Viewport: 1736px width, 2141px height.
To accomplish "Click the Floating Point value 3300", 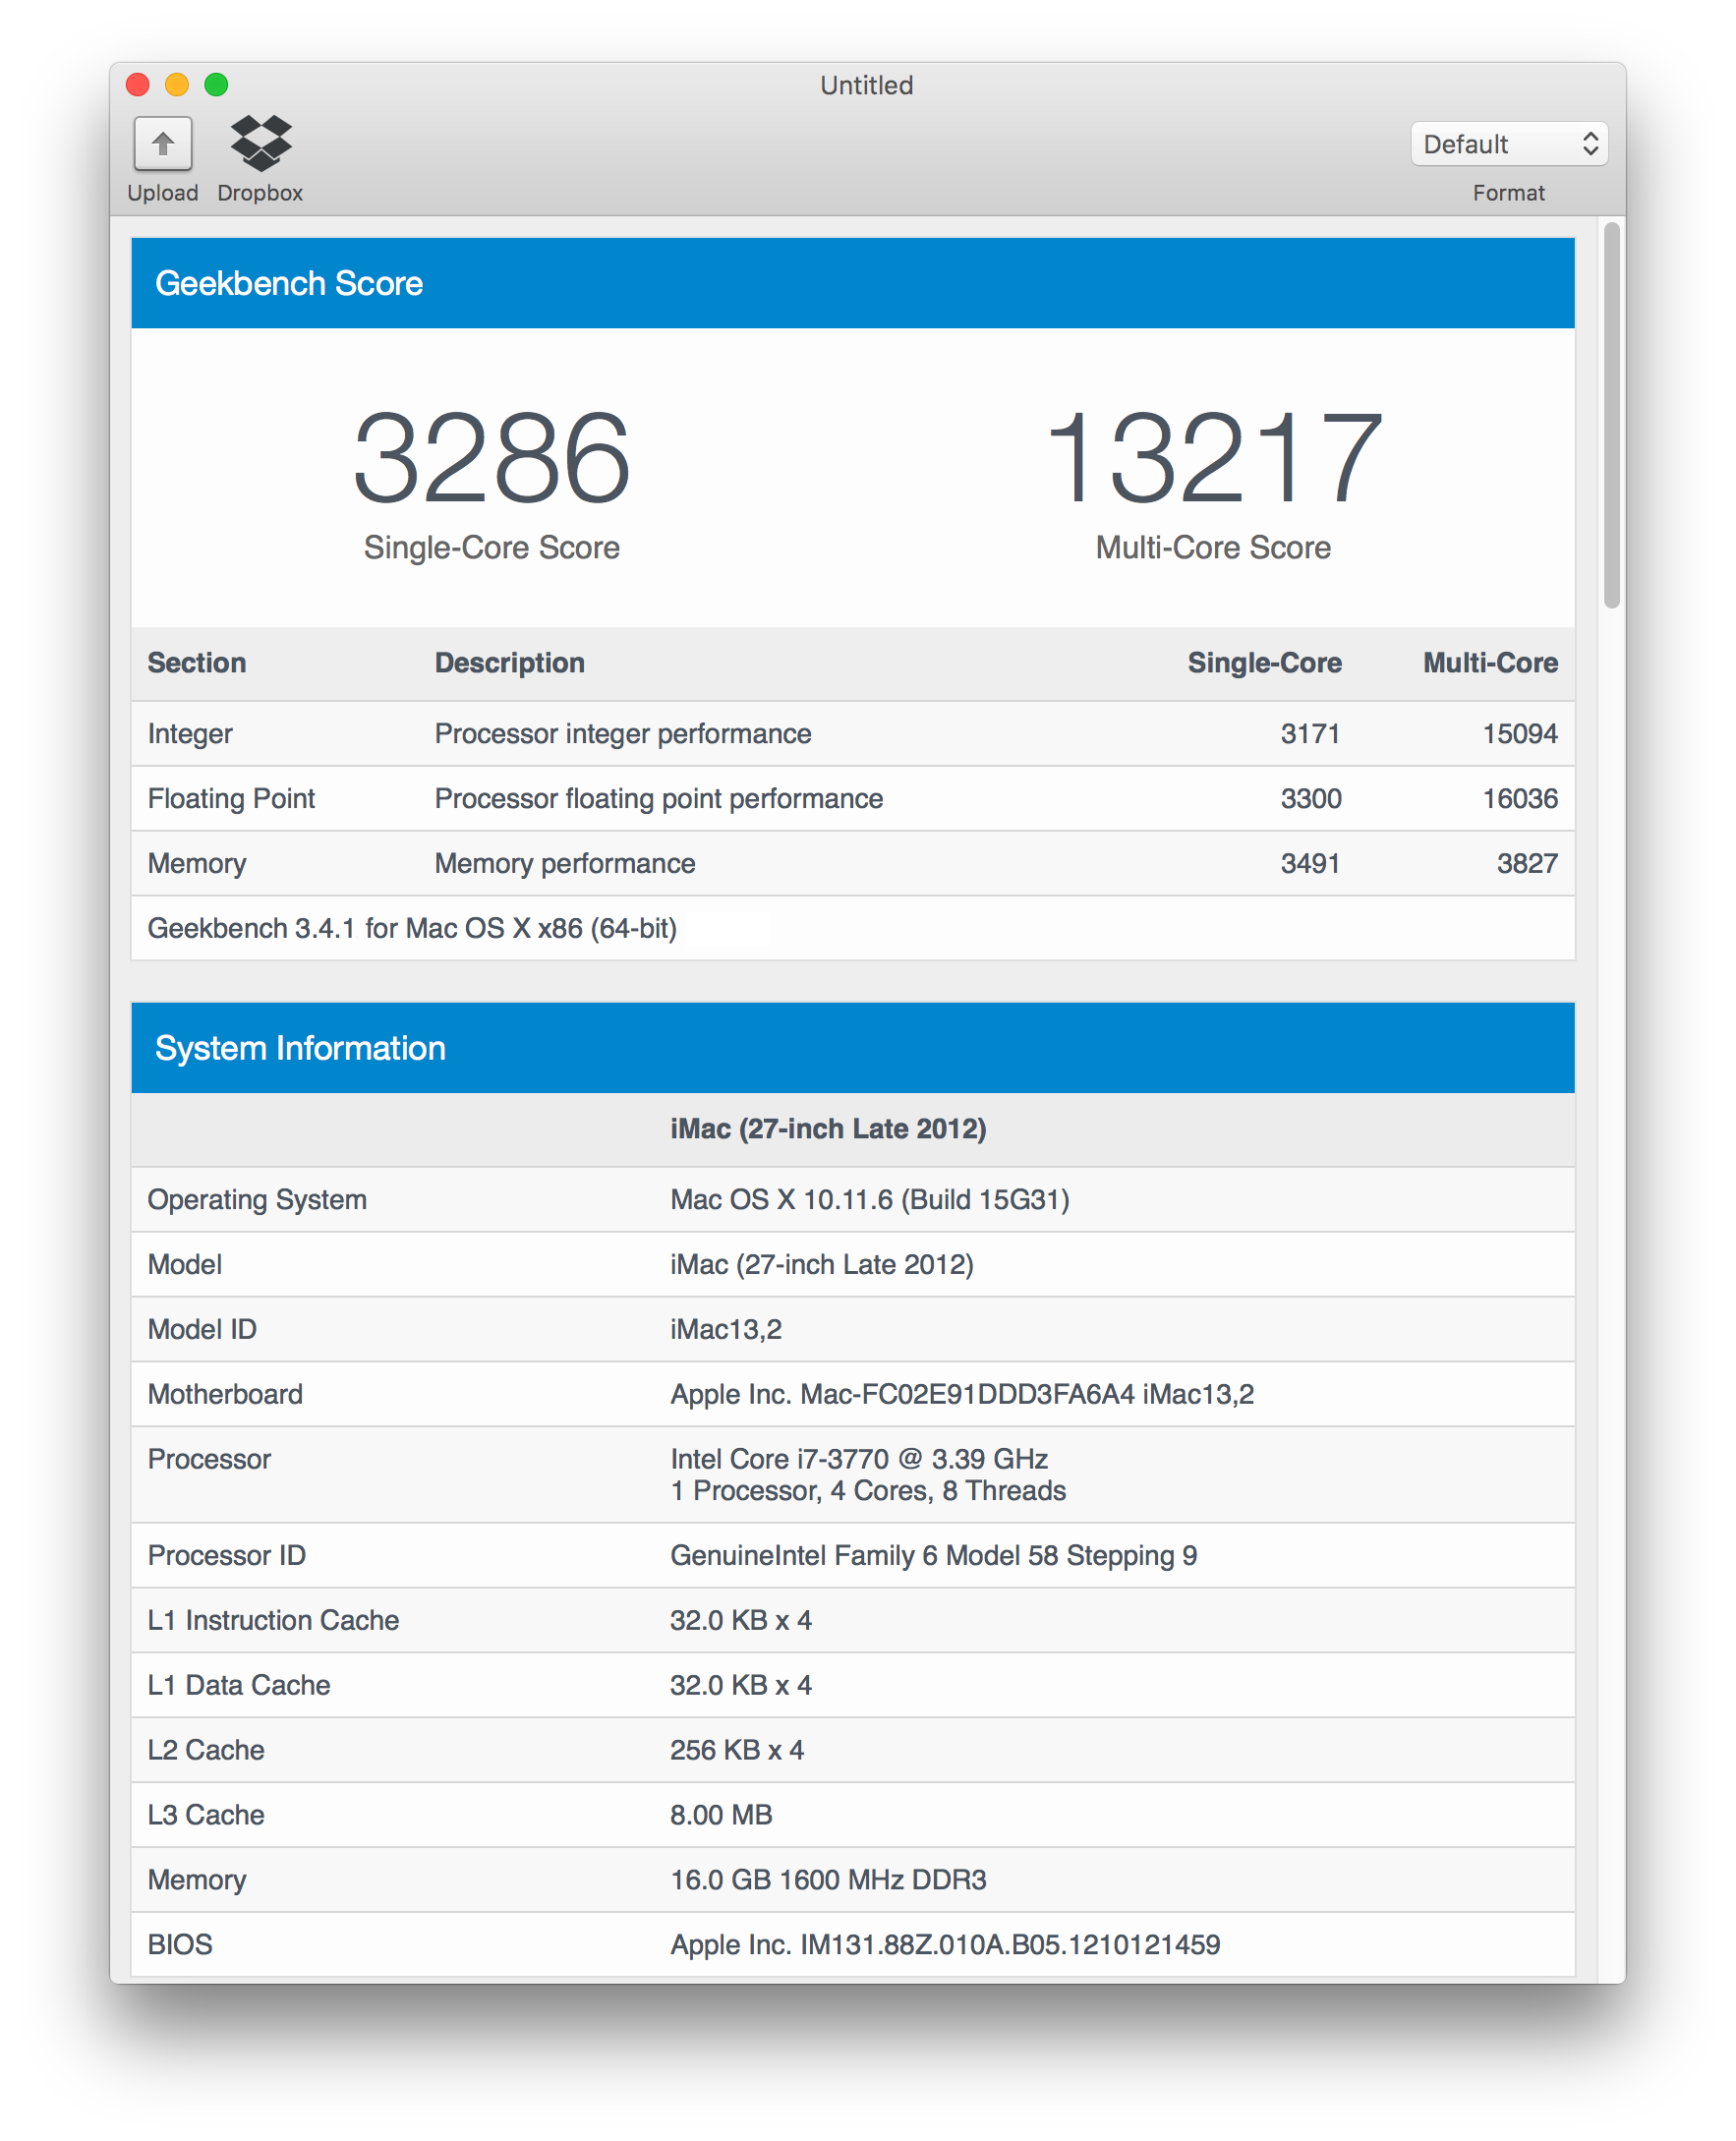I will click(x=1311, y=799).
